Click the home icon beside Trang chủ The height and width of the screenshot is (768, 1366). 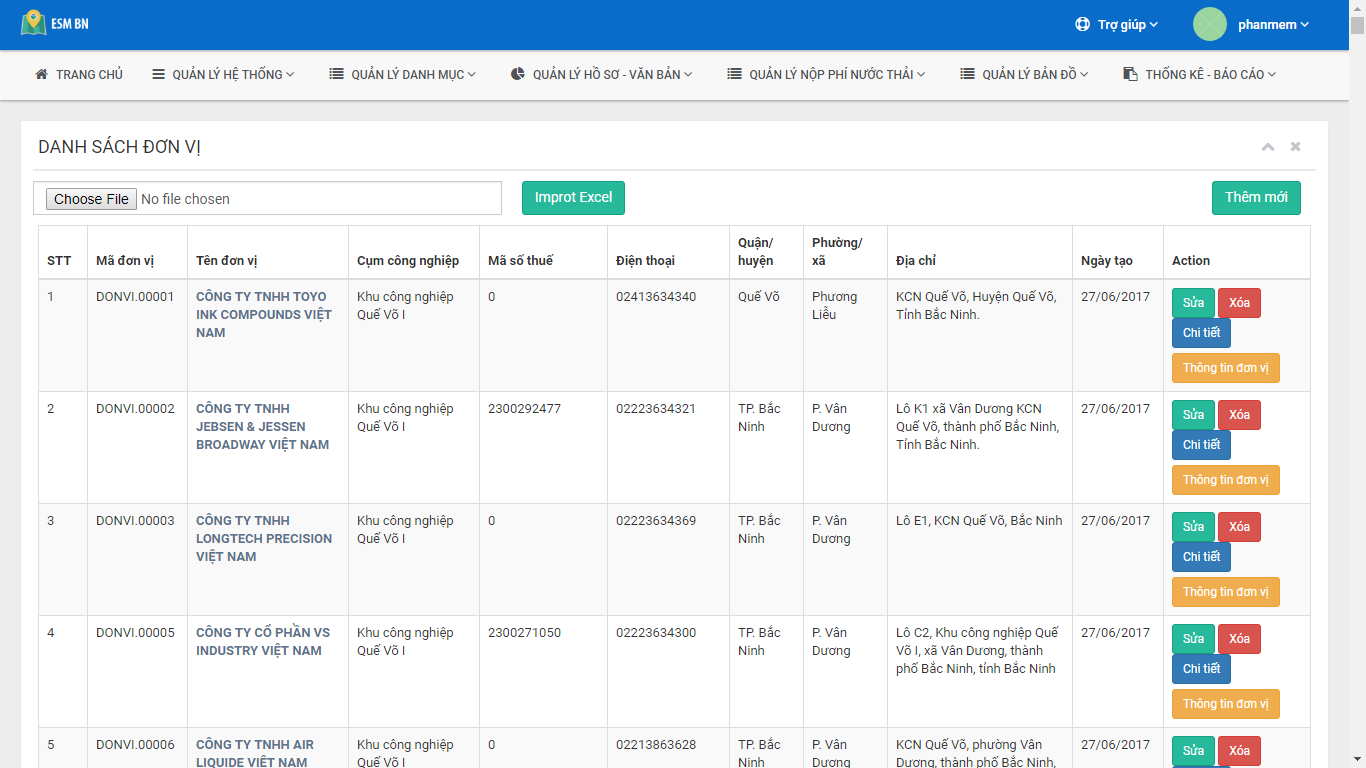[x=41, y=74]
